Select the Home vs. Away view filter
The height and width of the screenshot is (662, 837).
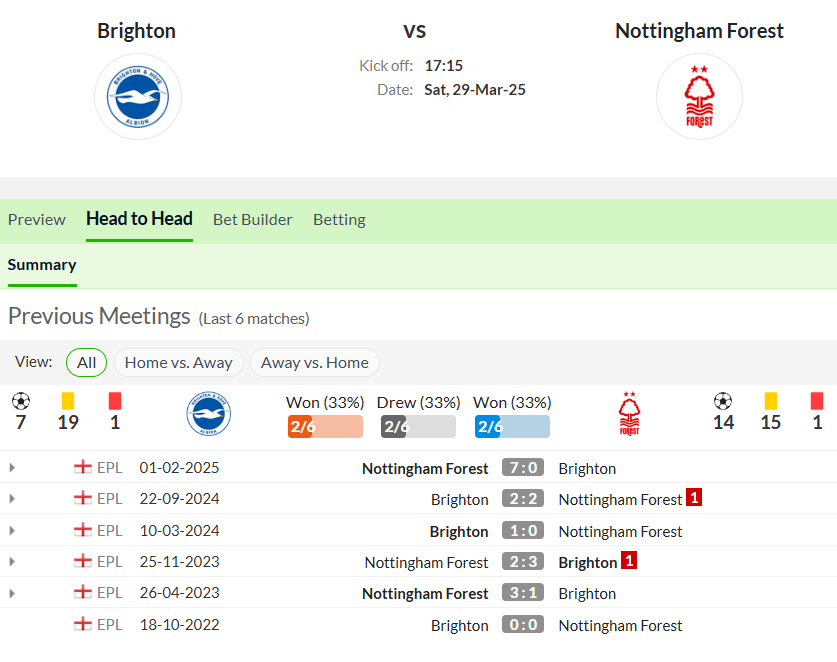[179, 362]
